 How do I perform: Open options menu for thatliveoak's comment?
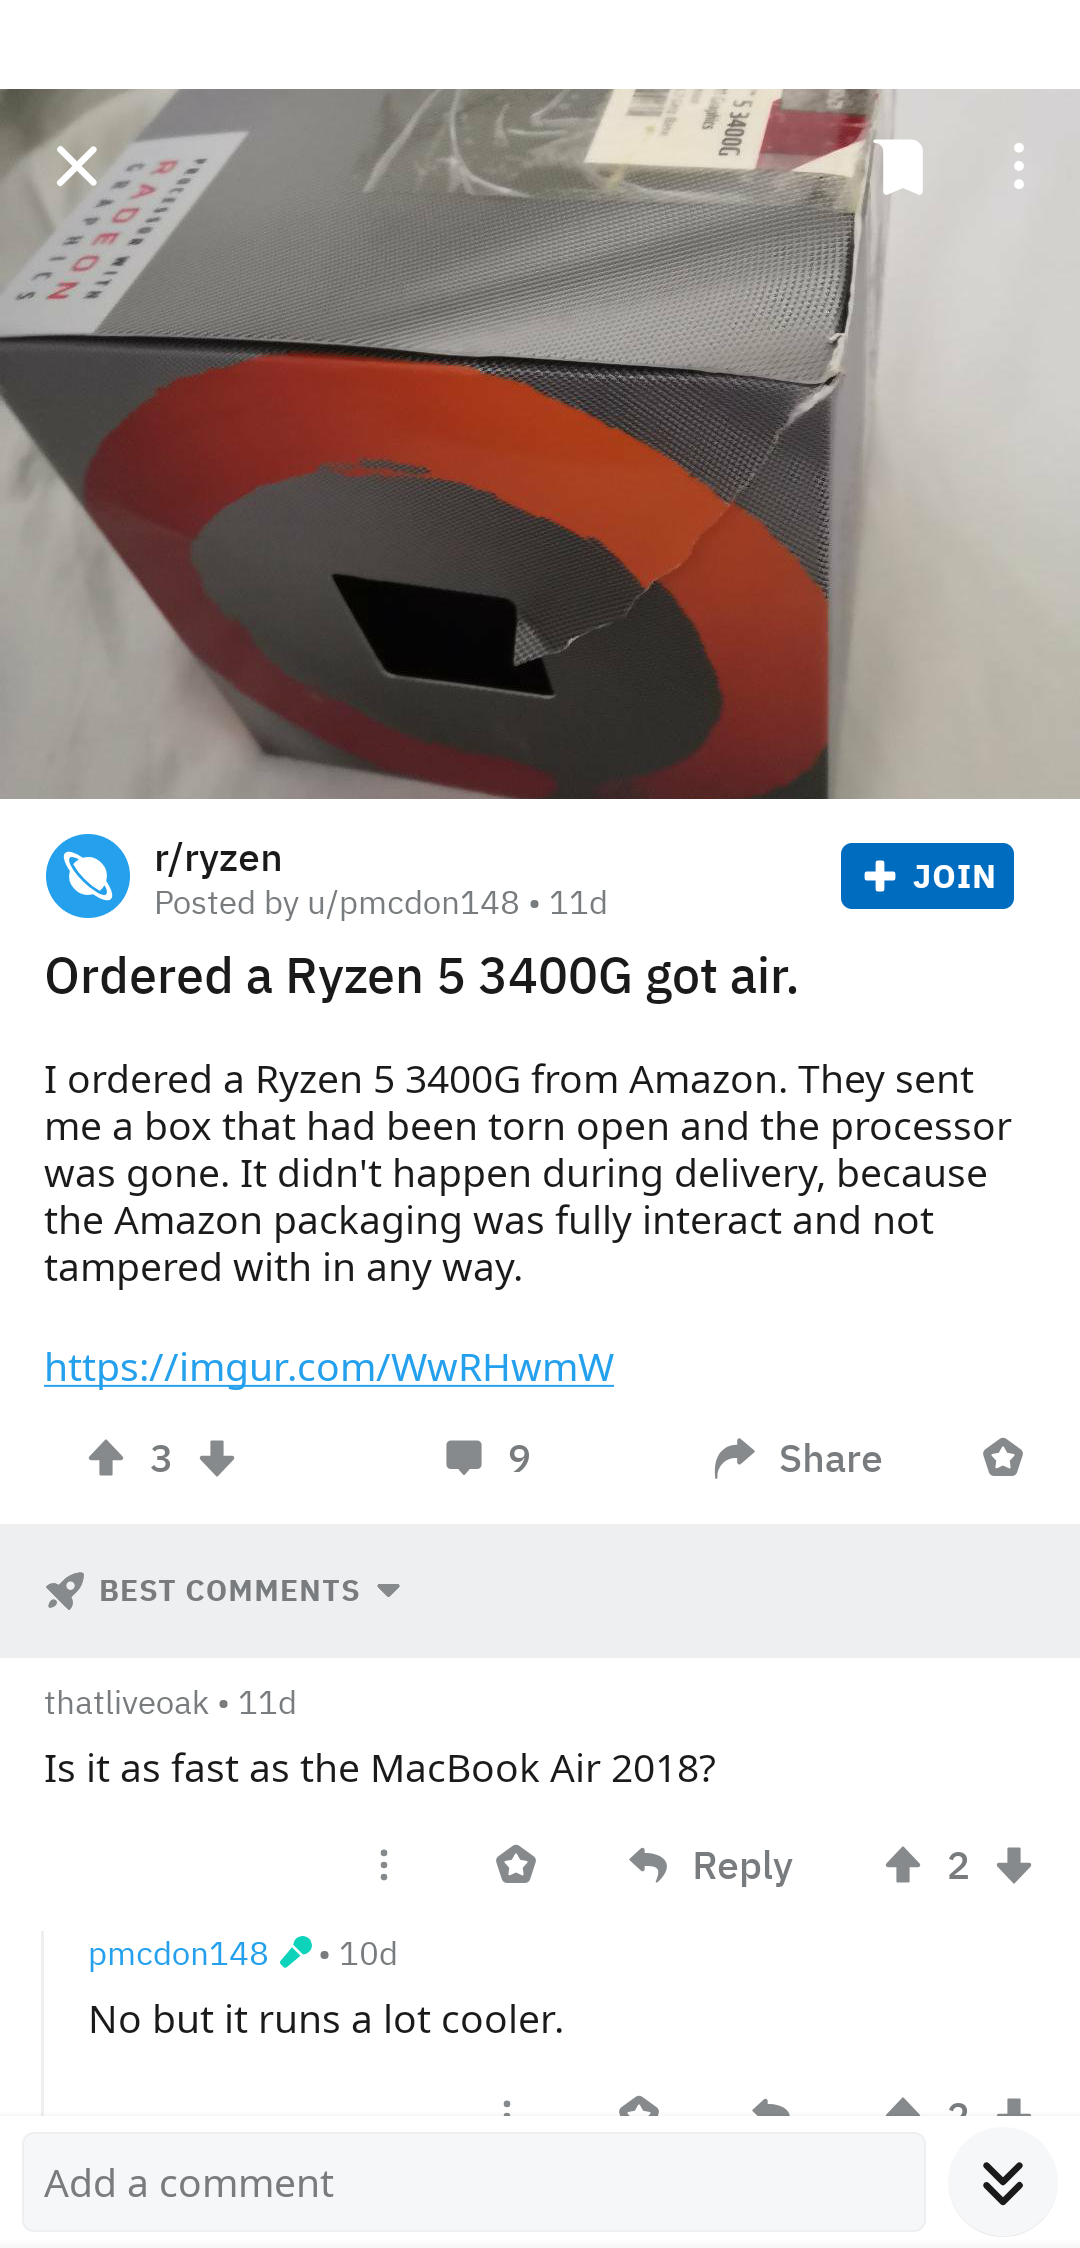tap(384, 1865)
